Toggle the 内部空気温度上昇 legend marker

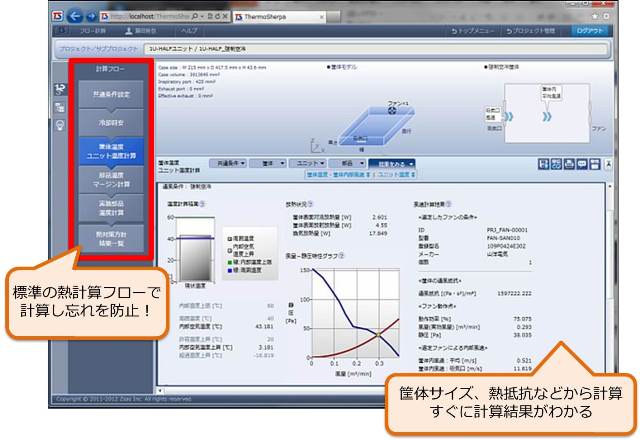230,250
